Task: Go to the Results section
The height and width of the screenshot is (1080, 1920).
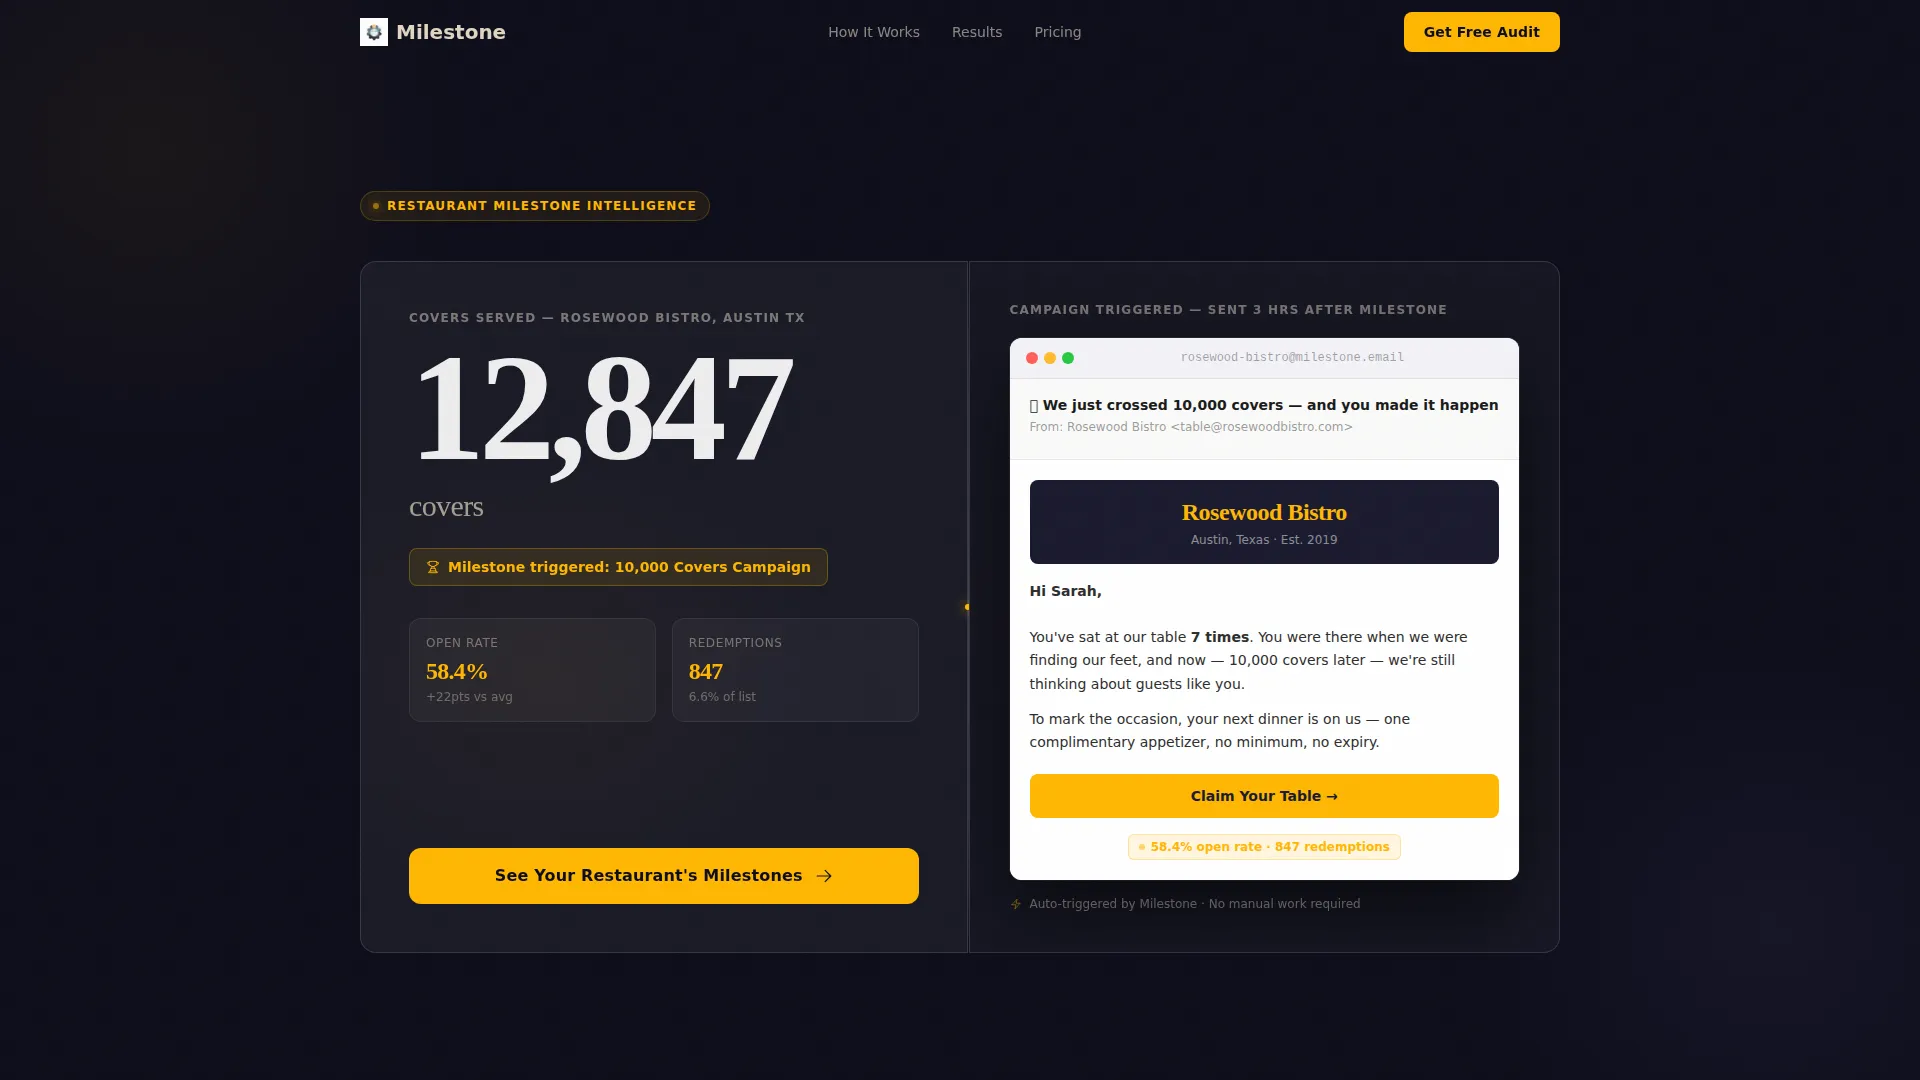Action: (977, 32)
